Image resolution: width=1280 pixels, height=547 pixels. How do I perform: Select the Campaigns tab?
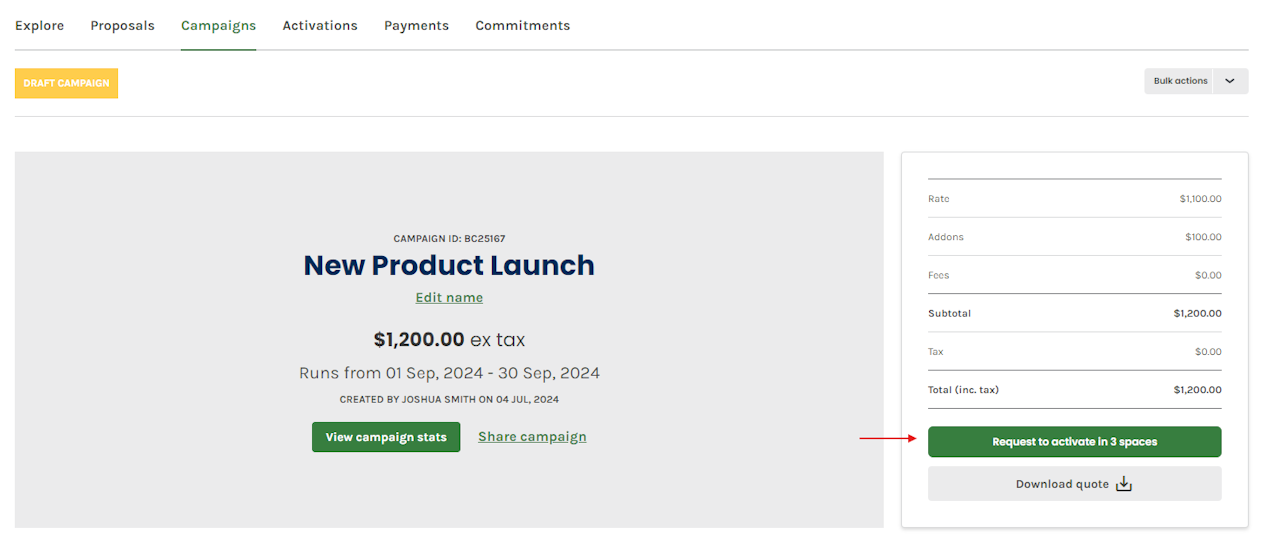pos(218,26)
